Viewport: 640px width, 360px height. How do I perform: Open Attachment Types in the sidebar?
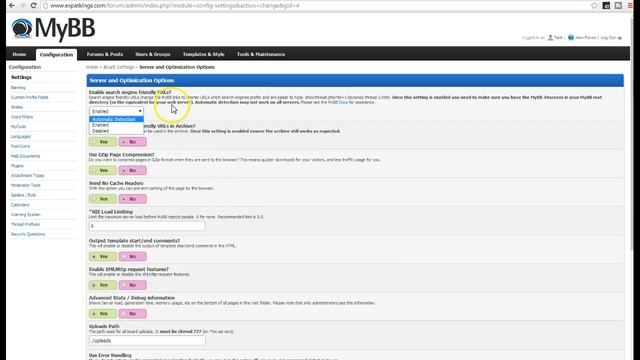point(27,176)
